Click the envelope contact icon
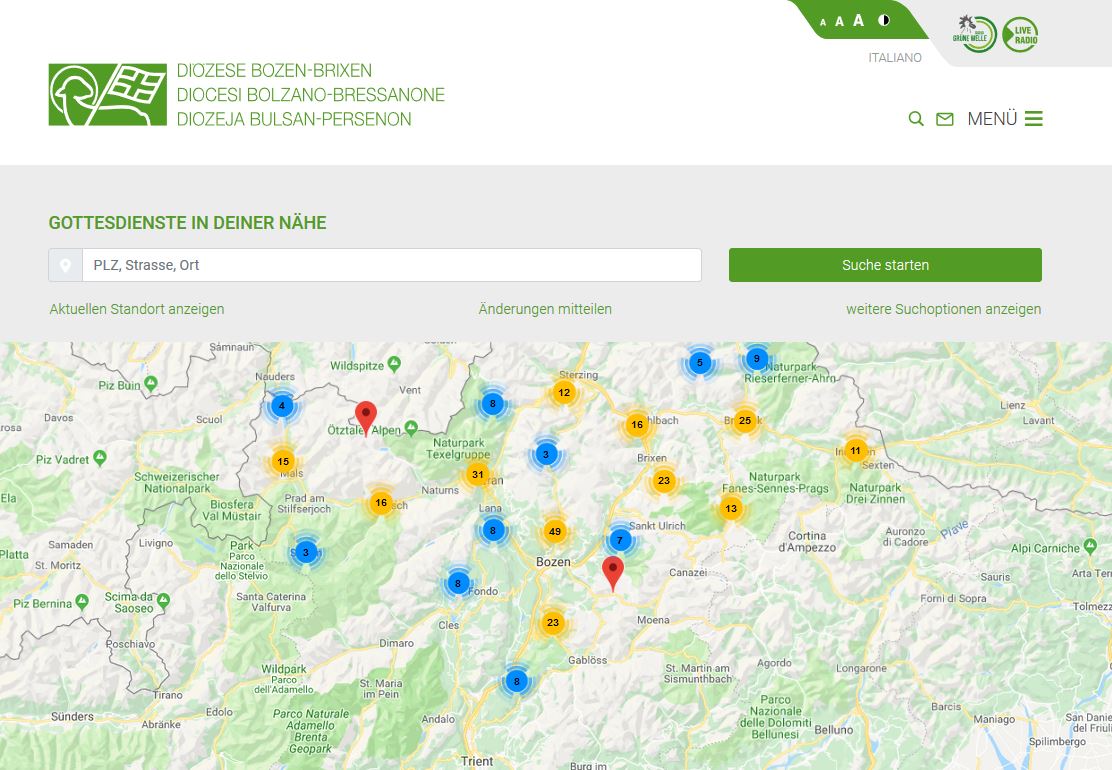 tap(944, 119)
